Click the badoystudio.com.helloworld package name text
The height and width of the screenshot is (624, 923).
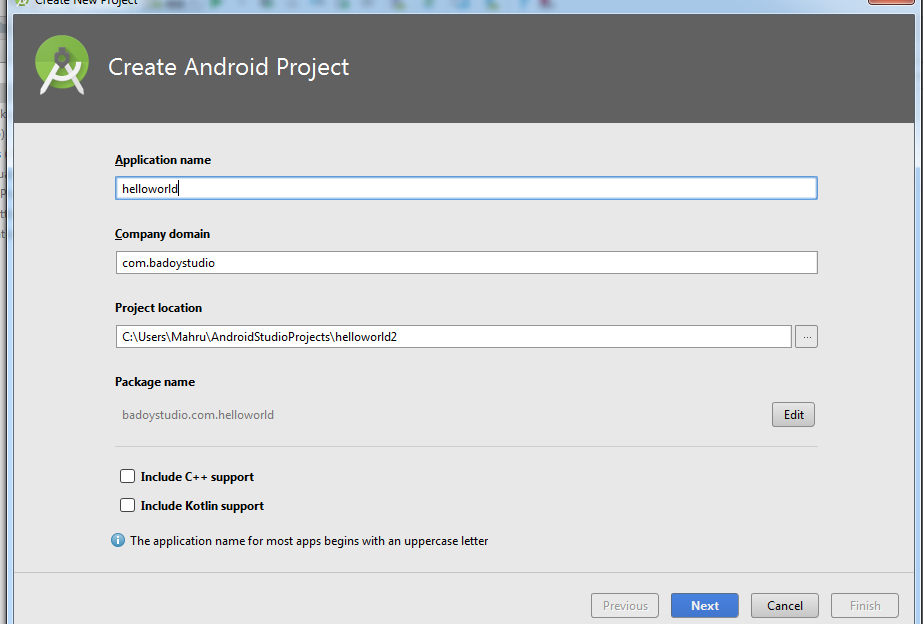(x=198, y=414)
